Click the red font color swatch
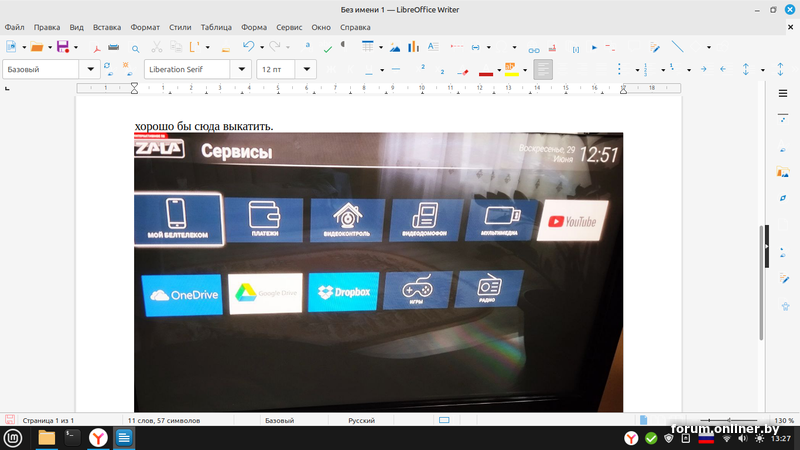The image size is (800, 450). [x=487, y=71]
